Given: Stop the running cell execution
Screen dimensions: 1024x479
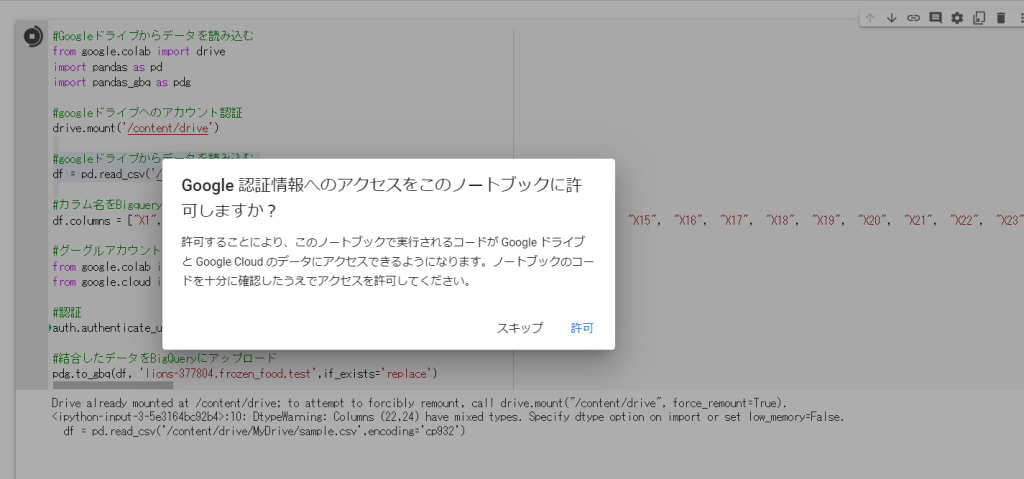Looking at the screenshot, I should pyautogui.click(x=31, y=37).
